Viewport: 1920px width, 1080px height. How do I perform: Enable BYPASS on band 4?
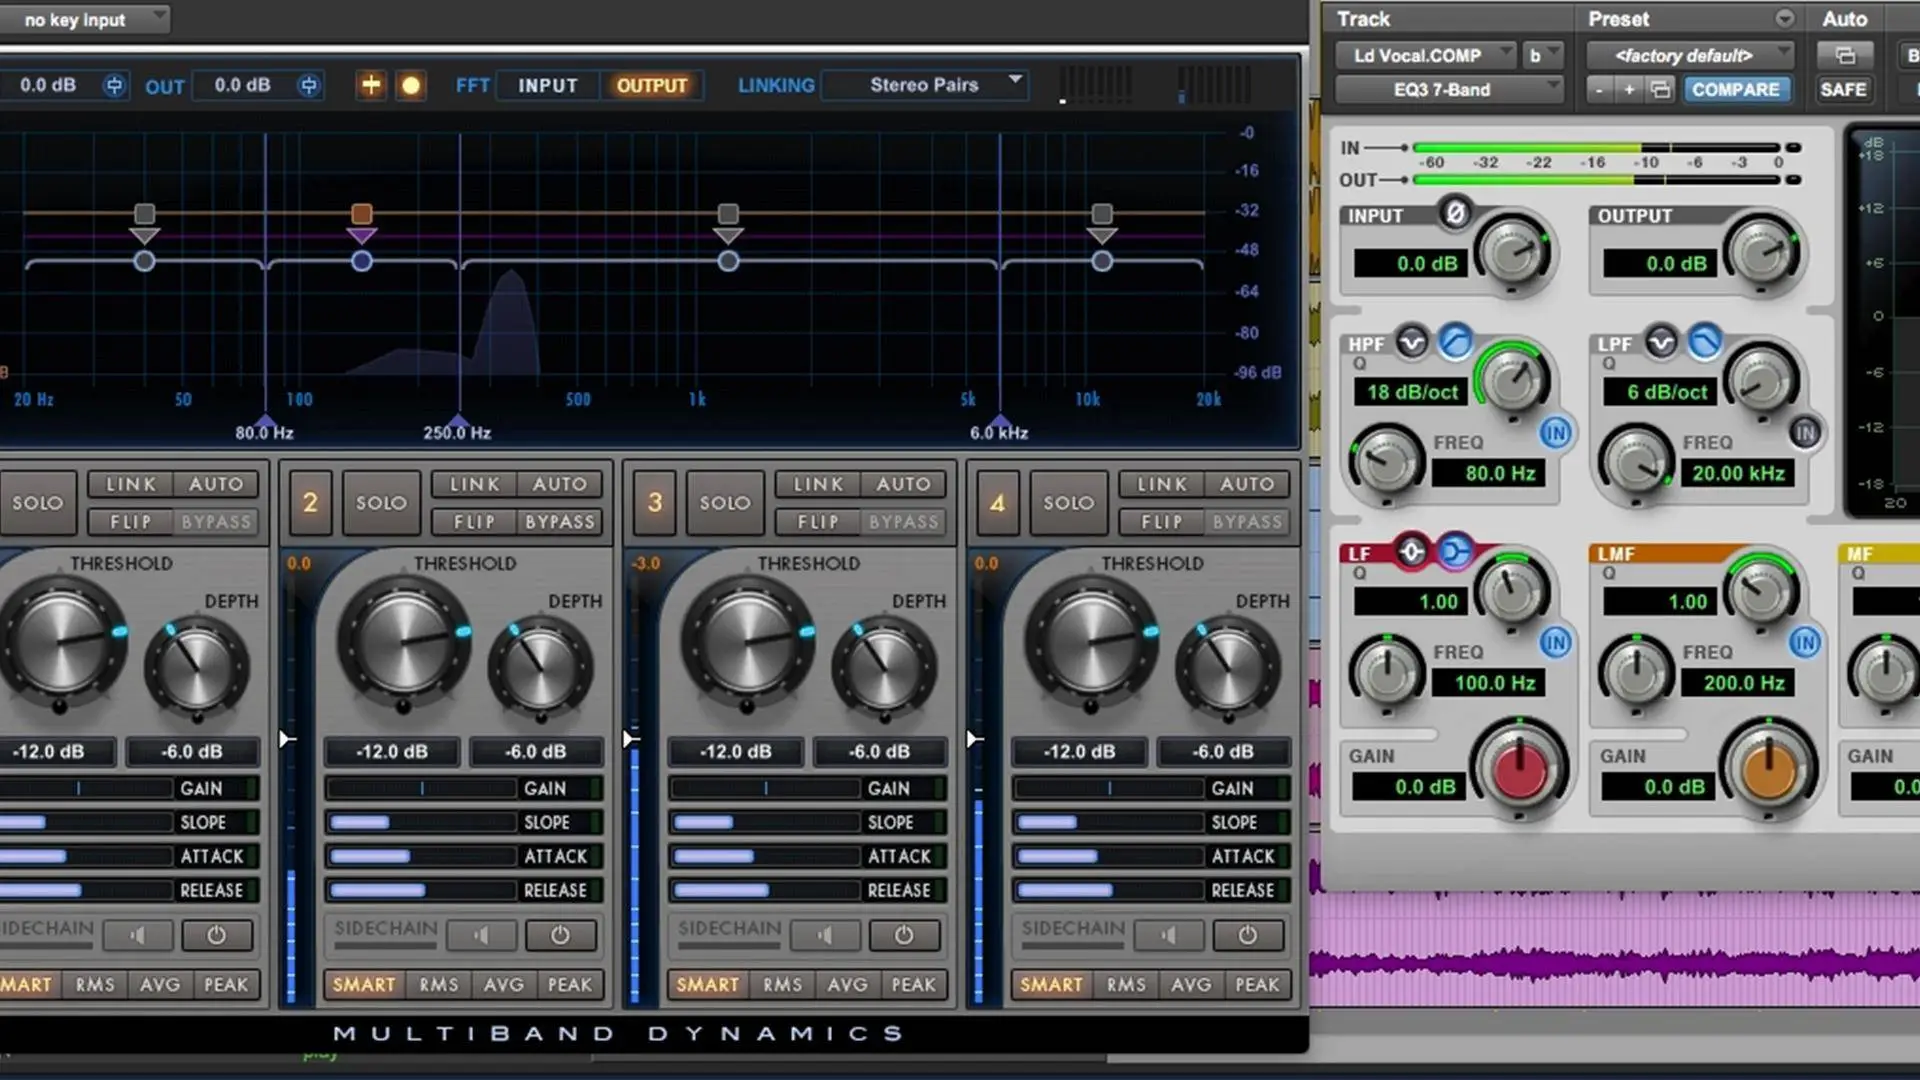point(1247,521)
